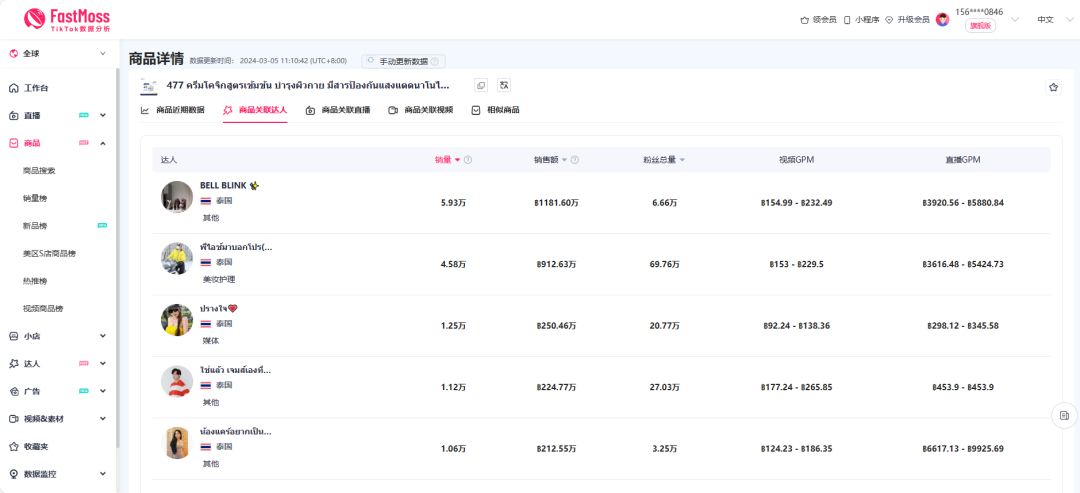Screen dimensions: 1080x493
Task: Switch to 商品近期数据 tab
Action: point(173,110)
